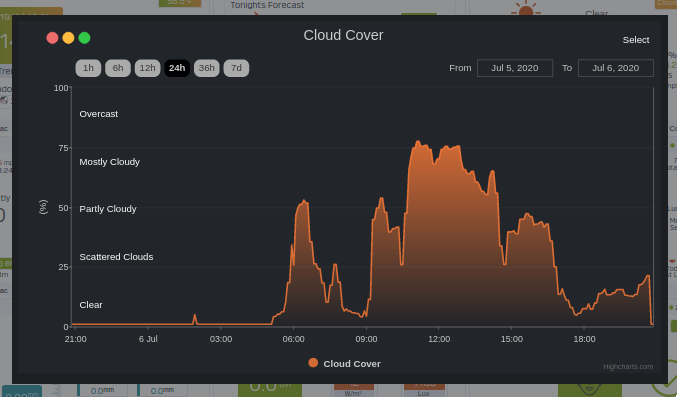The image size is (677, 397).
Task: Switch chart to 12h range
Action: tap(147, 68)
